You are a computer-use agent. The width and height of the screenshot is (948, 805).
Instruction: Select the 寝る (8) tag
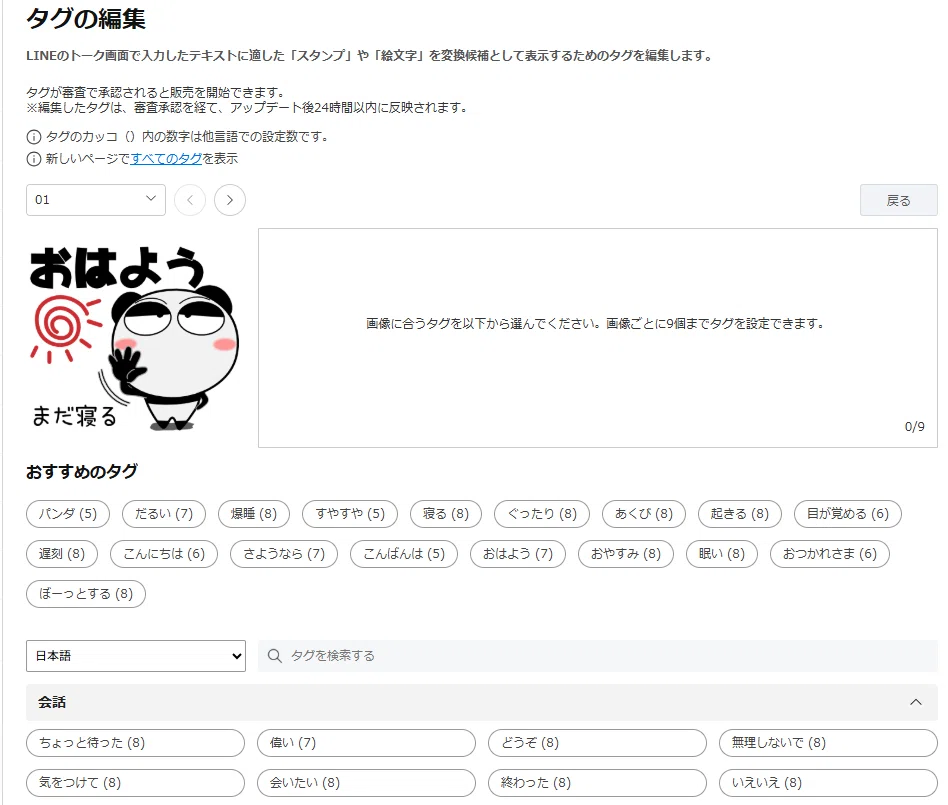(446, 514)
